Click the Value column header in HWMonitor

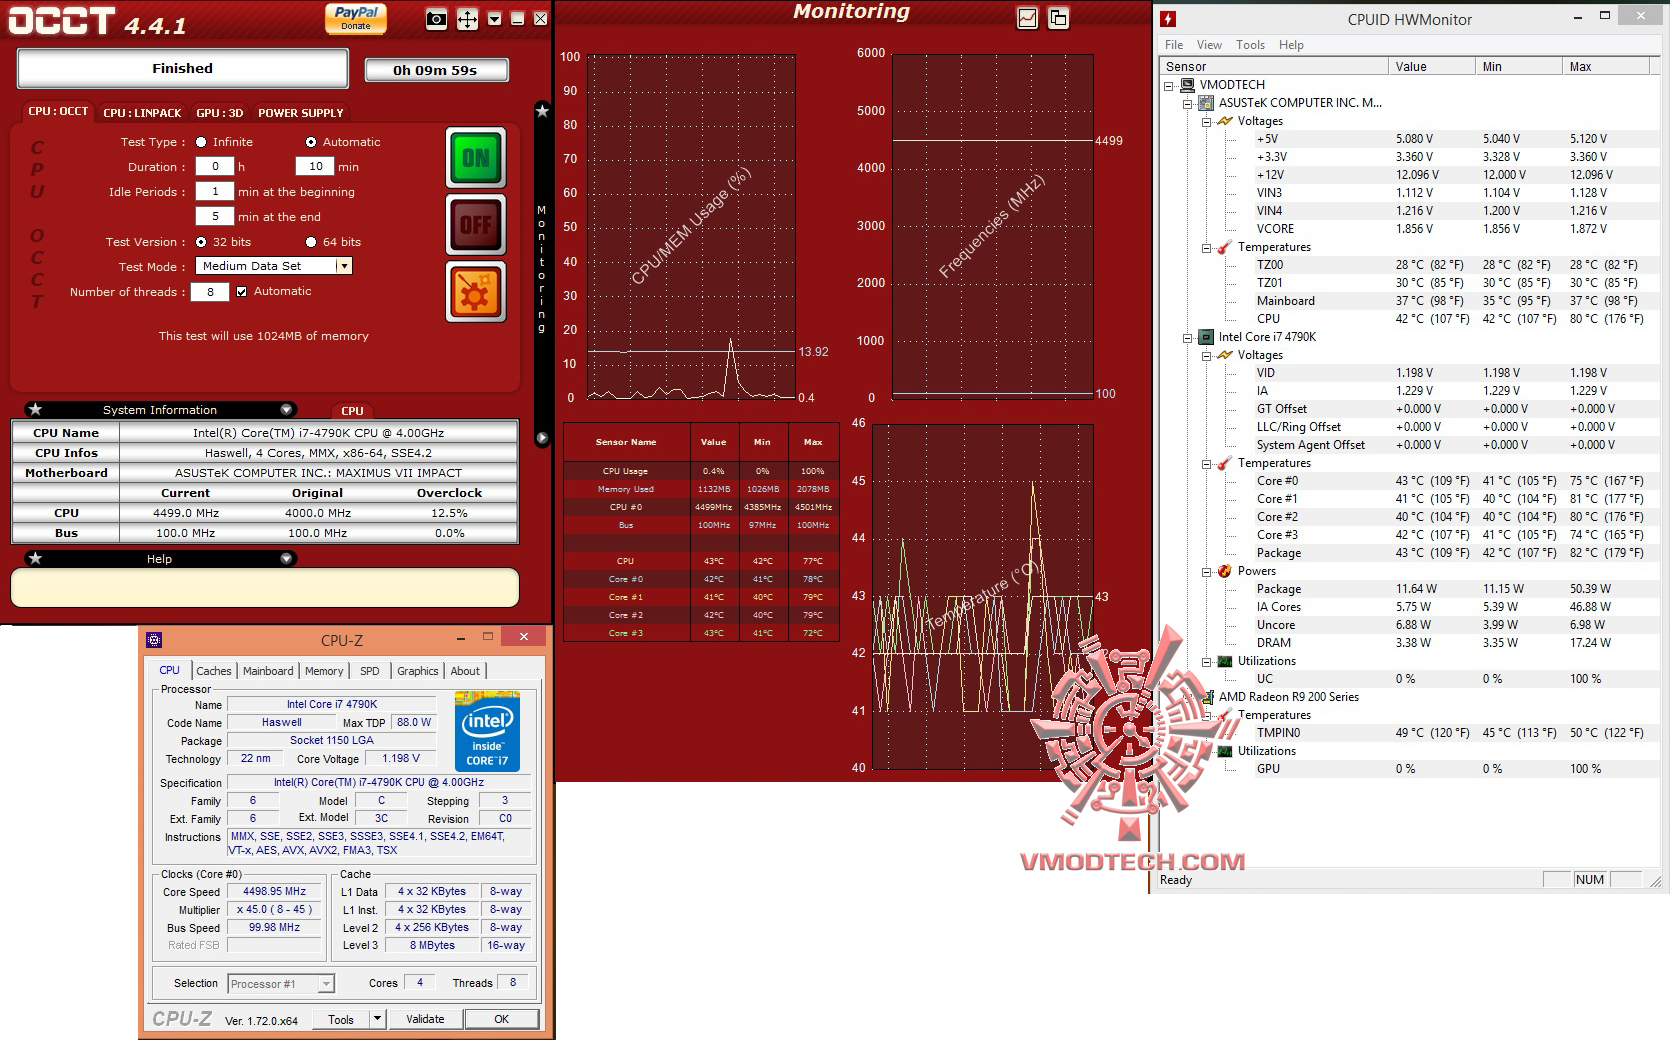coord(1431,67)
